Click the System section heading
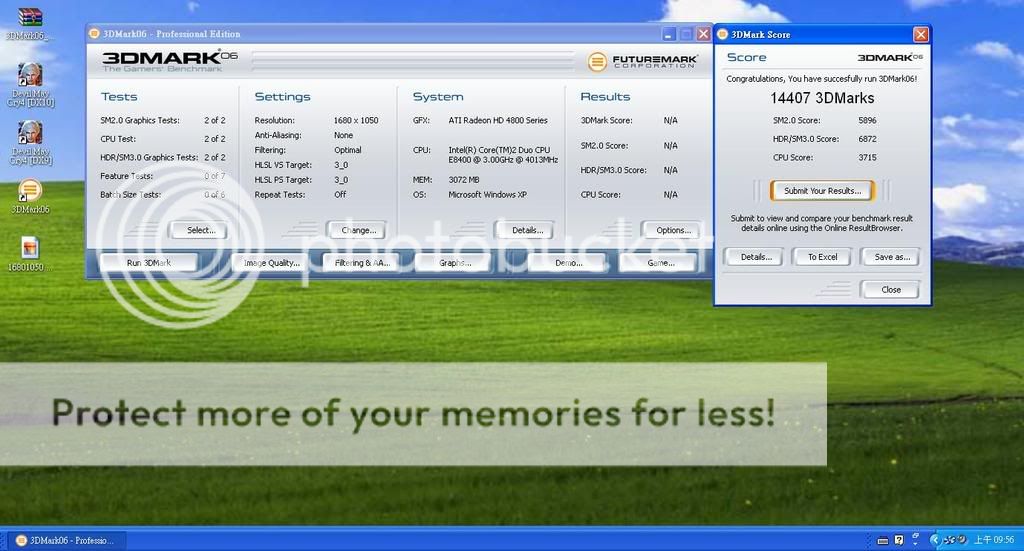The height and width of the screenshot is (551, 1024). click(x=438, y=97)
